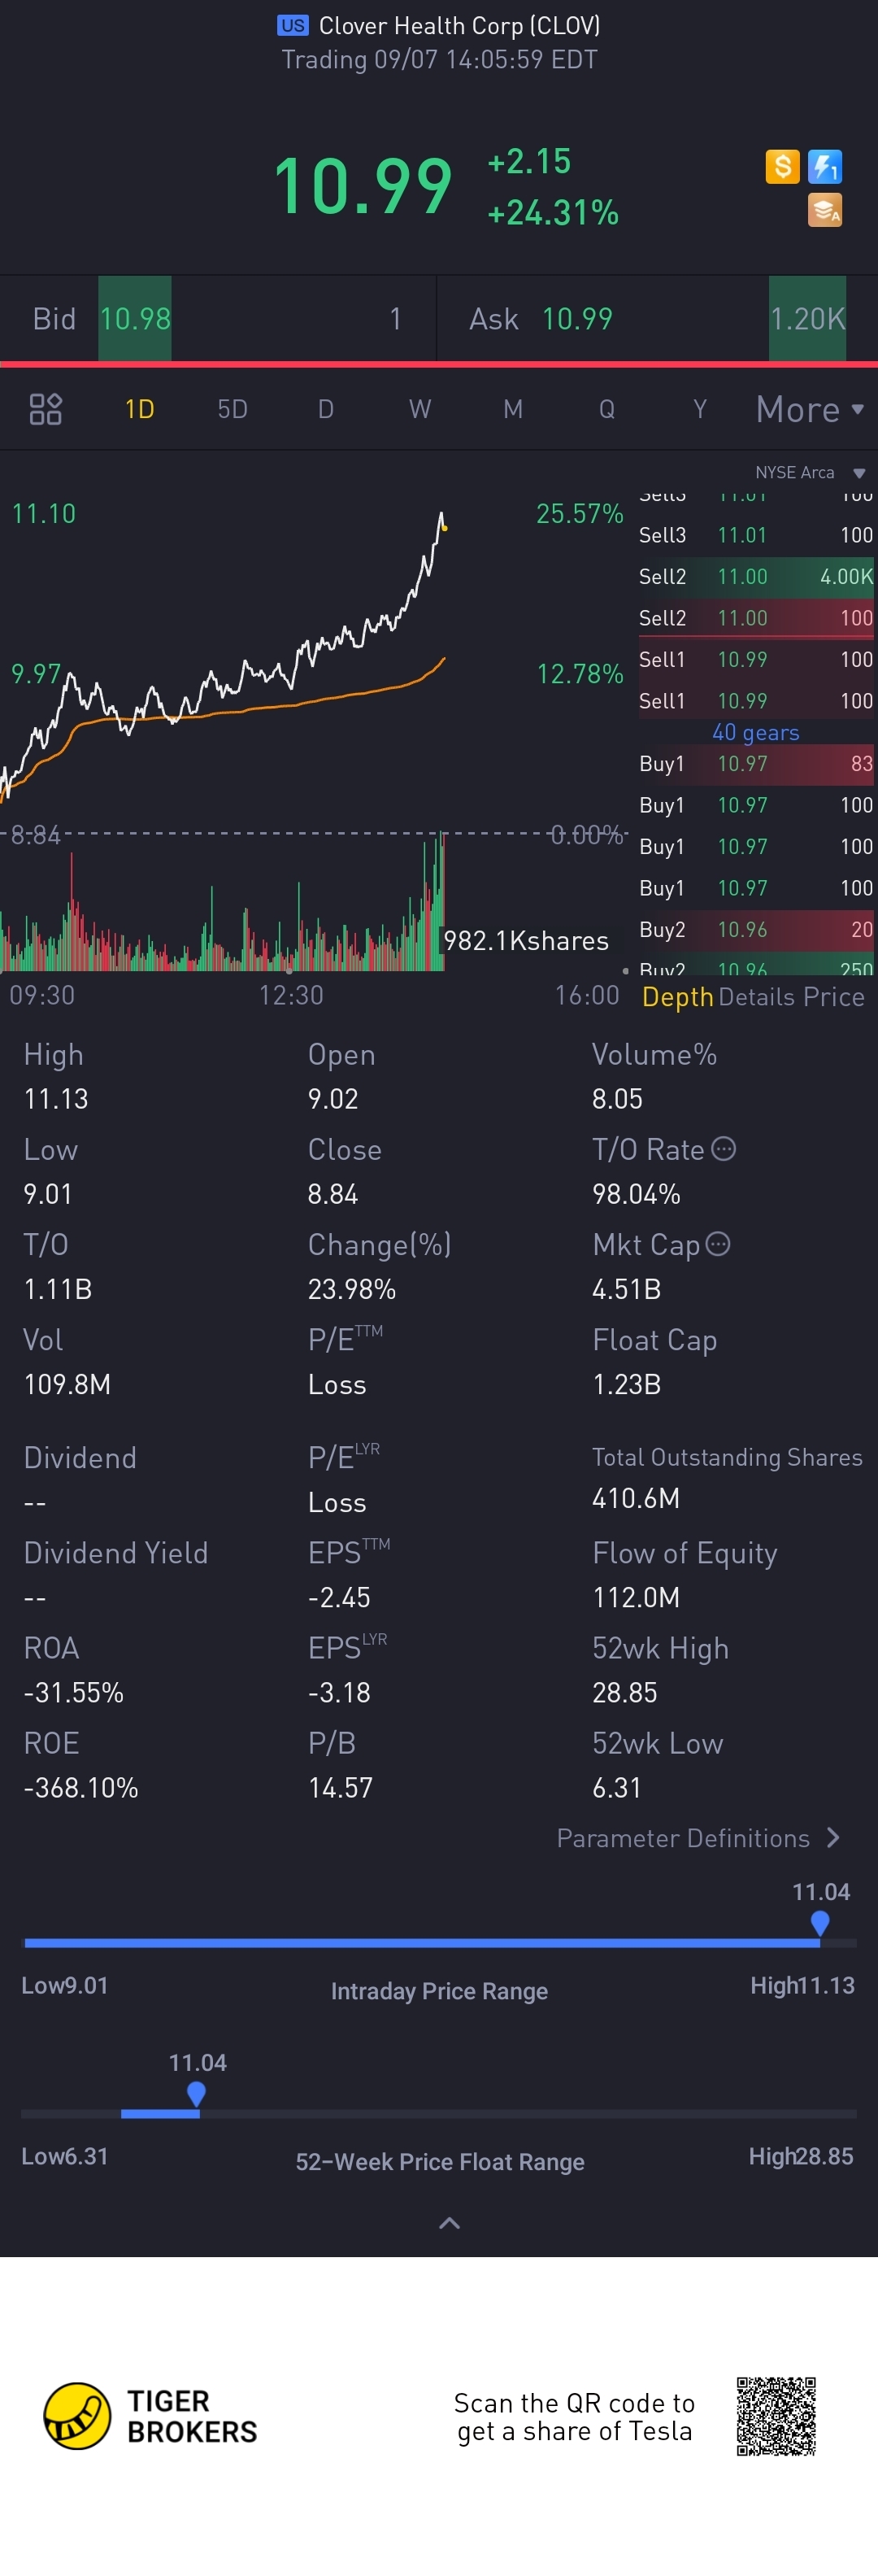Click the 40 gears depth setting
878x2576 pixels.
pos(755,732)
